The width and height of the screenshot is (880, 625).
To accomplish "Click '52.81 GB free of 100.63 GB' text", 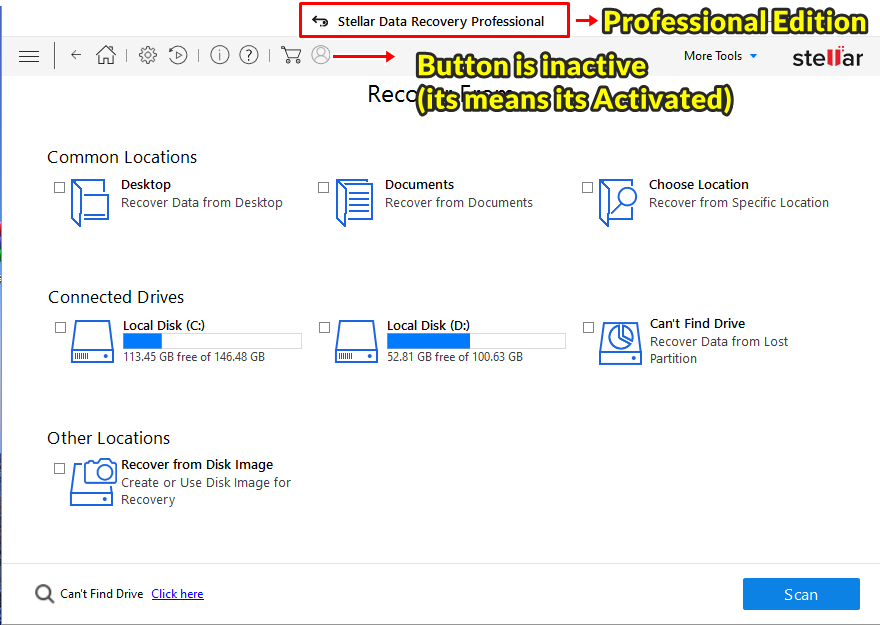I will pyautogui.click(x=455, y=357).
